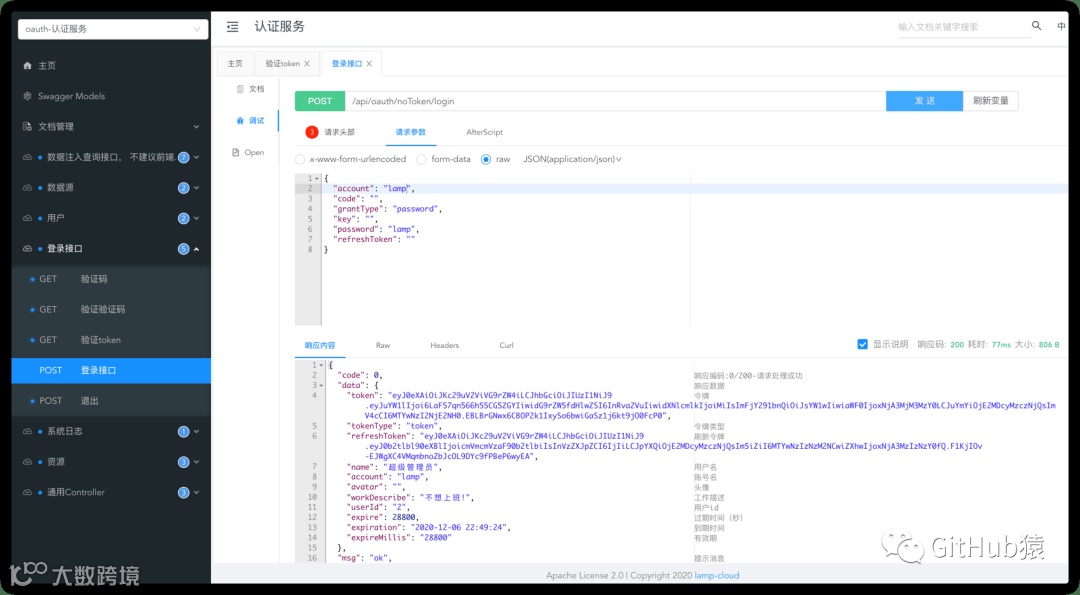The image size is (1080, 595).
Task: Click the count badge 5 on 登录接口 group
Action: click(x=183, y=249)
